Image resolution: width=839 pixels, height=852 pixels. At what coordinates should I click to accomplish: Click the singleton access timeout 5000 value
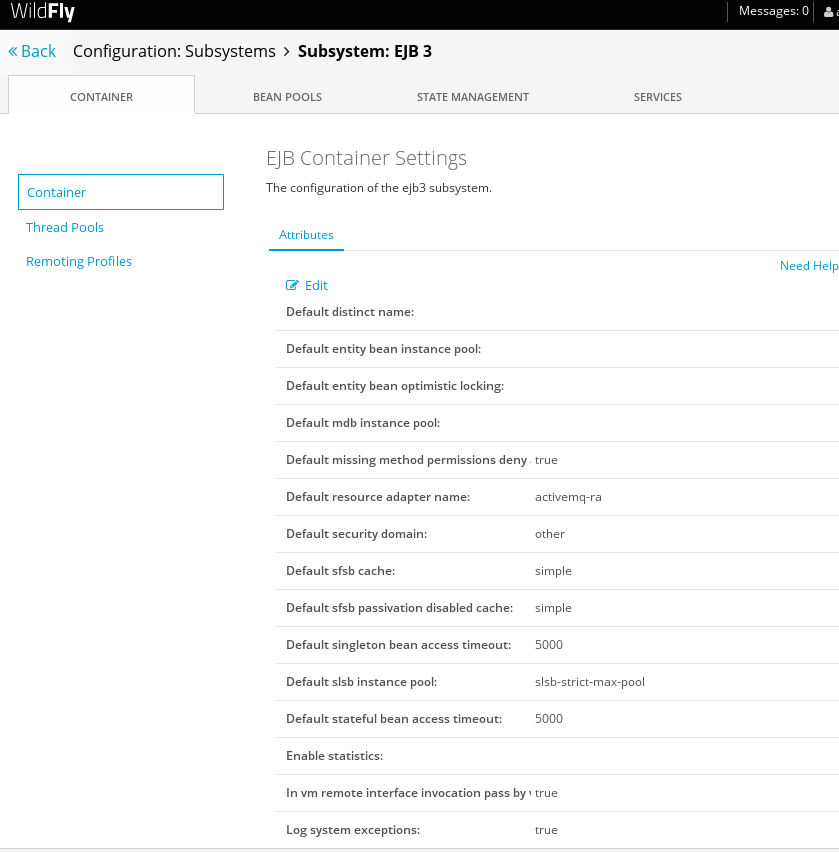(x=549, y=644)
